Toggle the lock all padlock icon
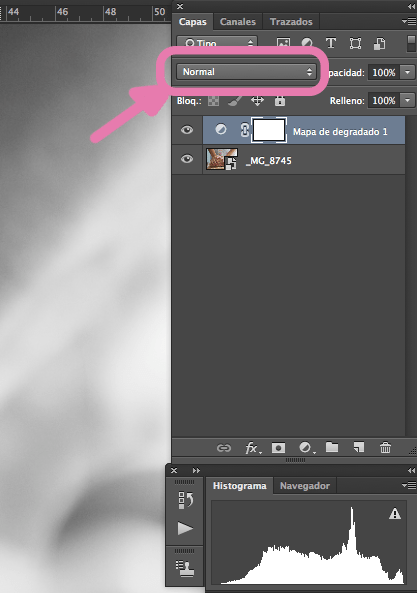The height and width of the screenshot is (593, 417). 280,101
